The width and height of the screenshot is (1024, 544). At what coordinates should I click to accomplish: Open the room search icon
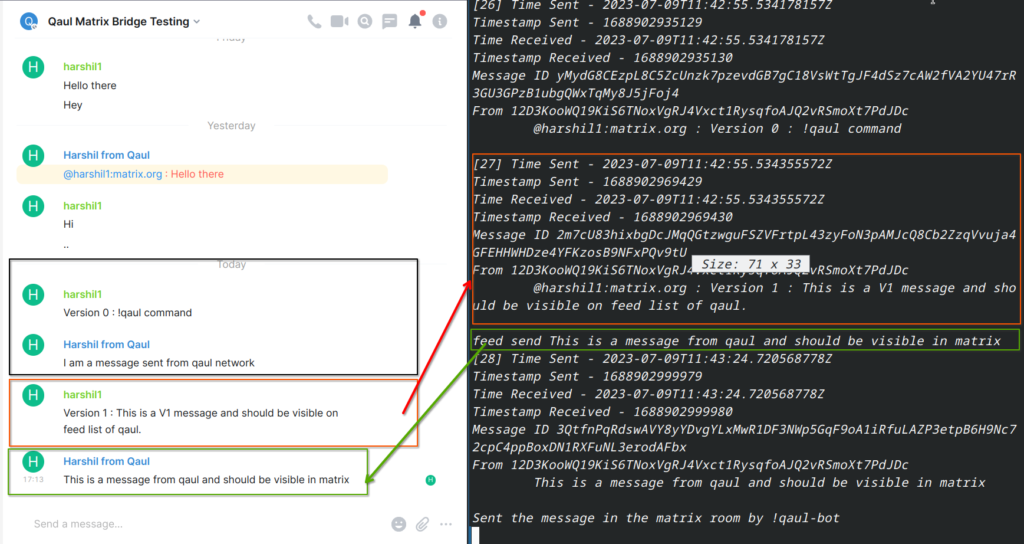pyautogui.click(x=365, y=22)
